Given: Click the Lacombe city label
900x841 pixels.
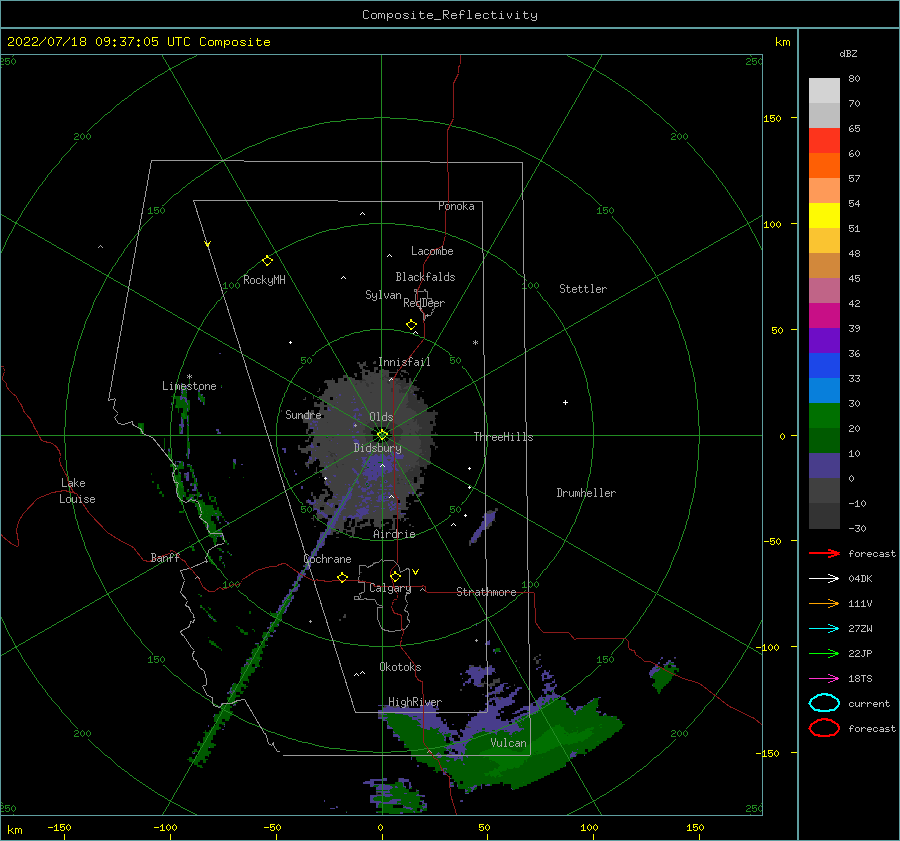Looking at the screenshot, I should (432, 251).
